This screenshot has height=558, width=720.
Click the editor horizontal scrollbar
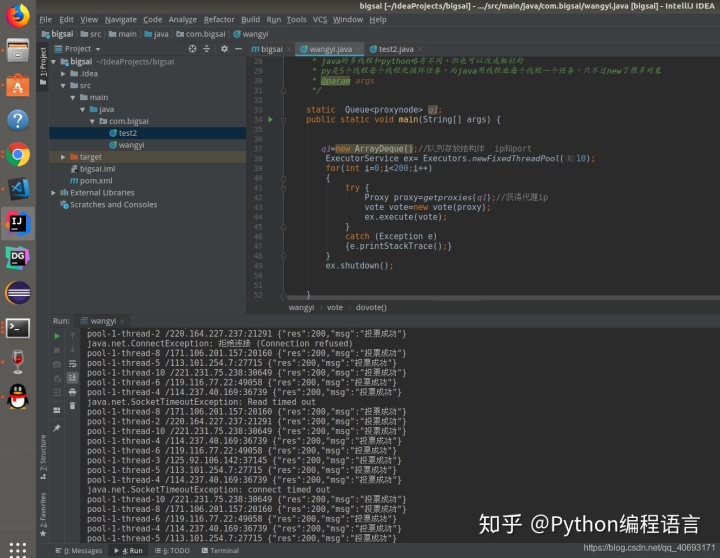[x=503, y=298]
